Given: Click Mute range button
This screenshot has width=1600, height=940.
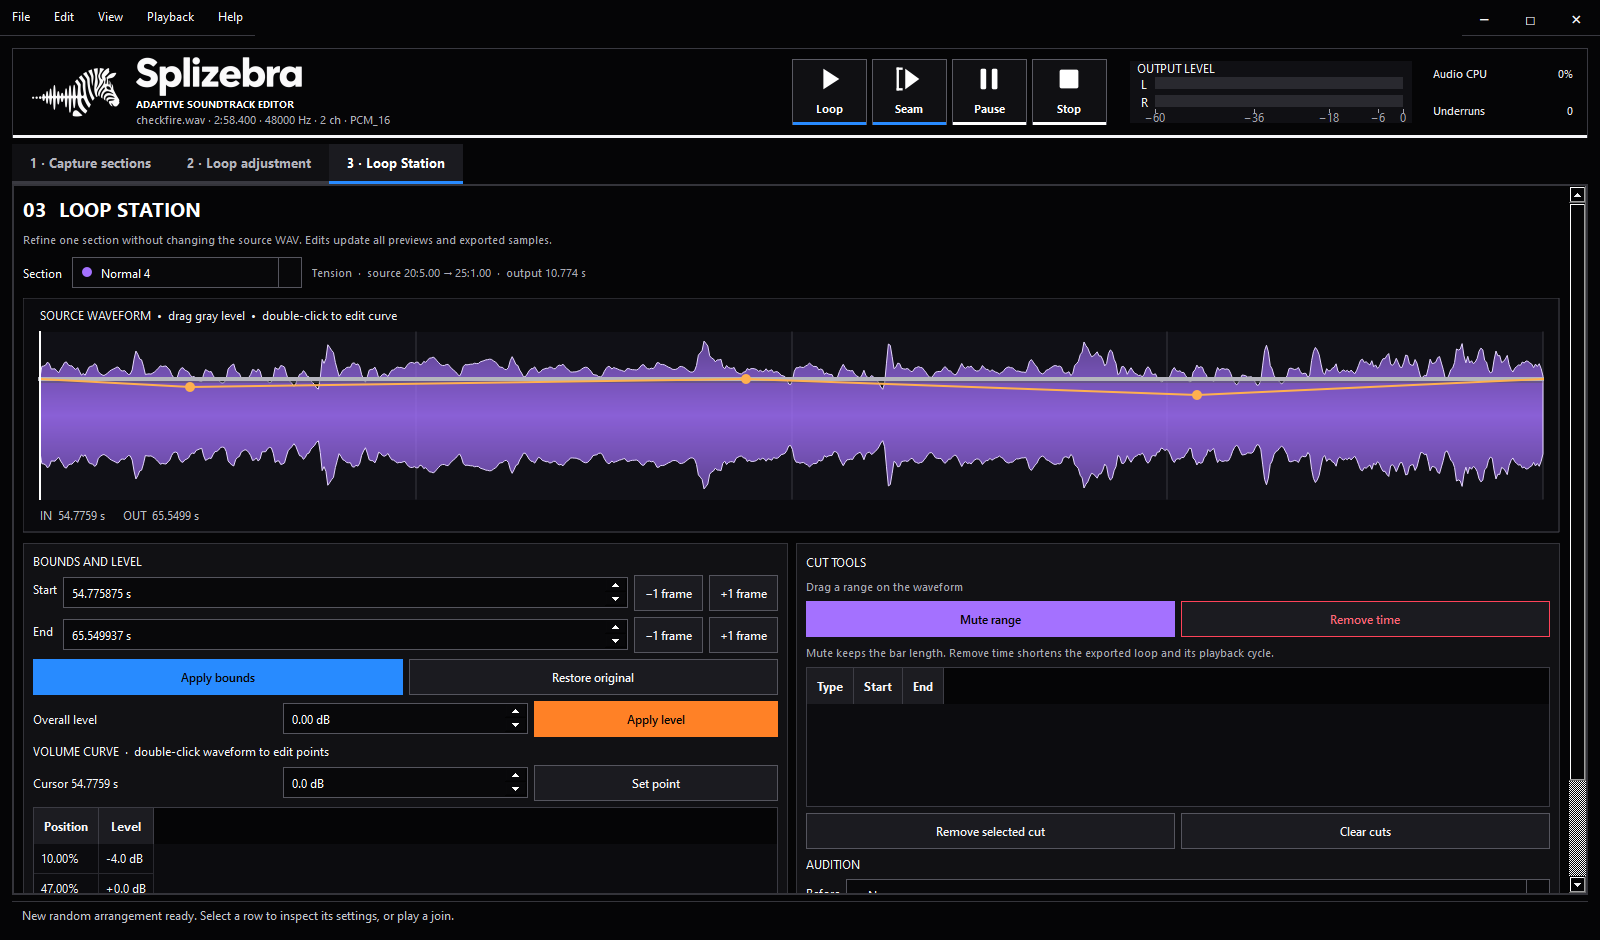Looking at the screenshot, I should pos(990,619).
